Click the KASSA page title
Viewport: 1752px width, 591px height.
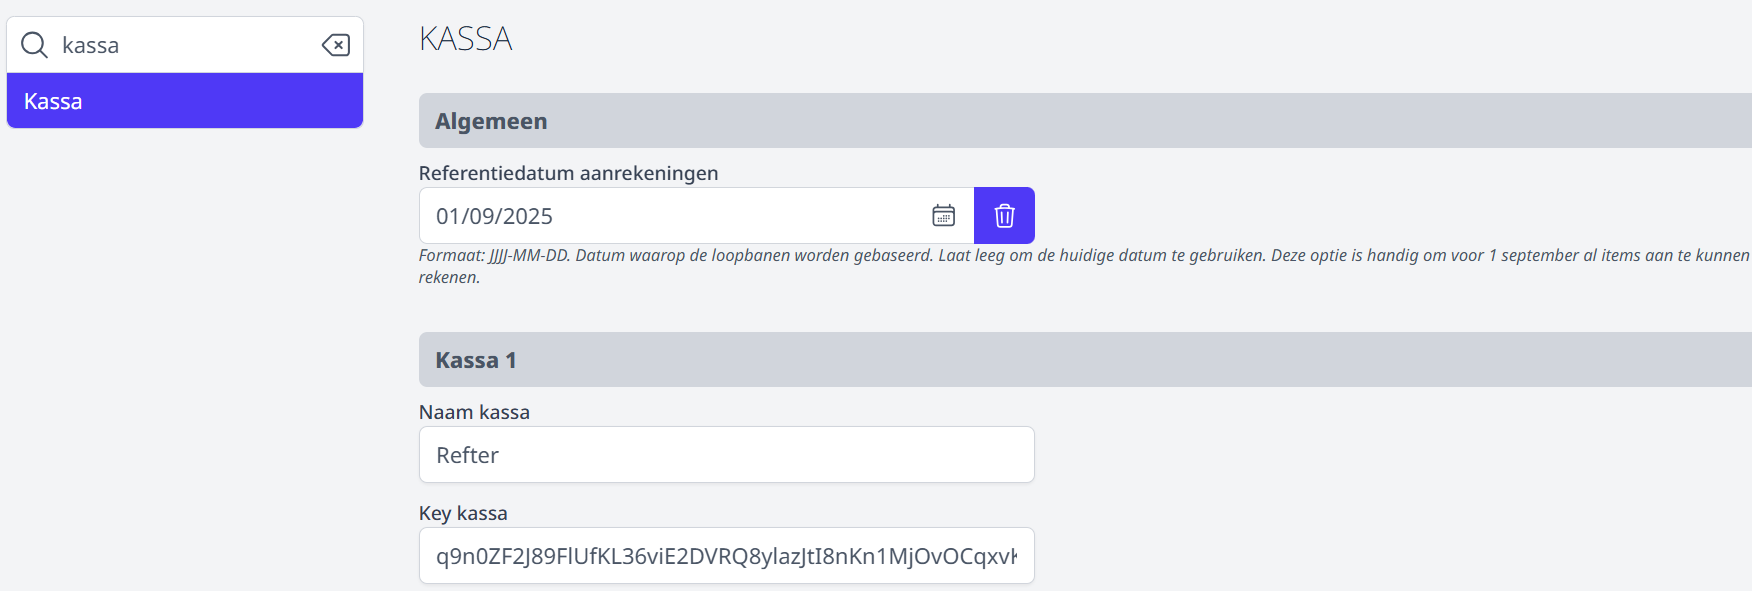tap(465, 39)
